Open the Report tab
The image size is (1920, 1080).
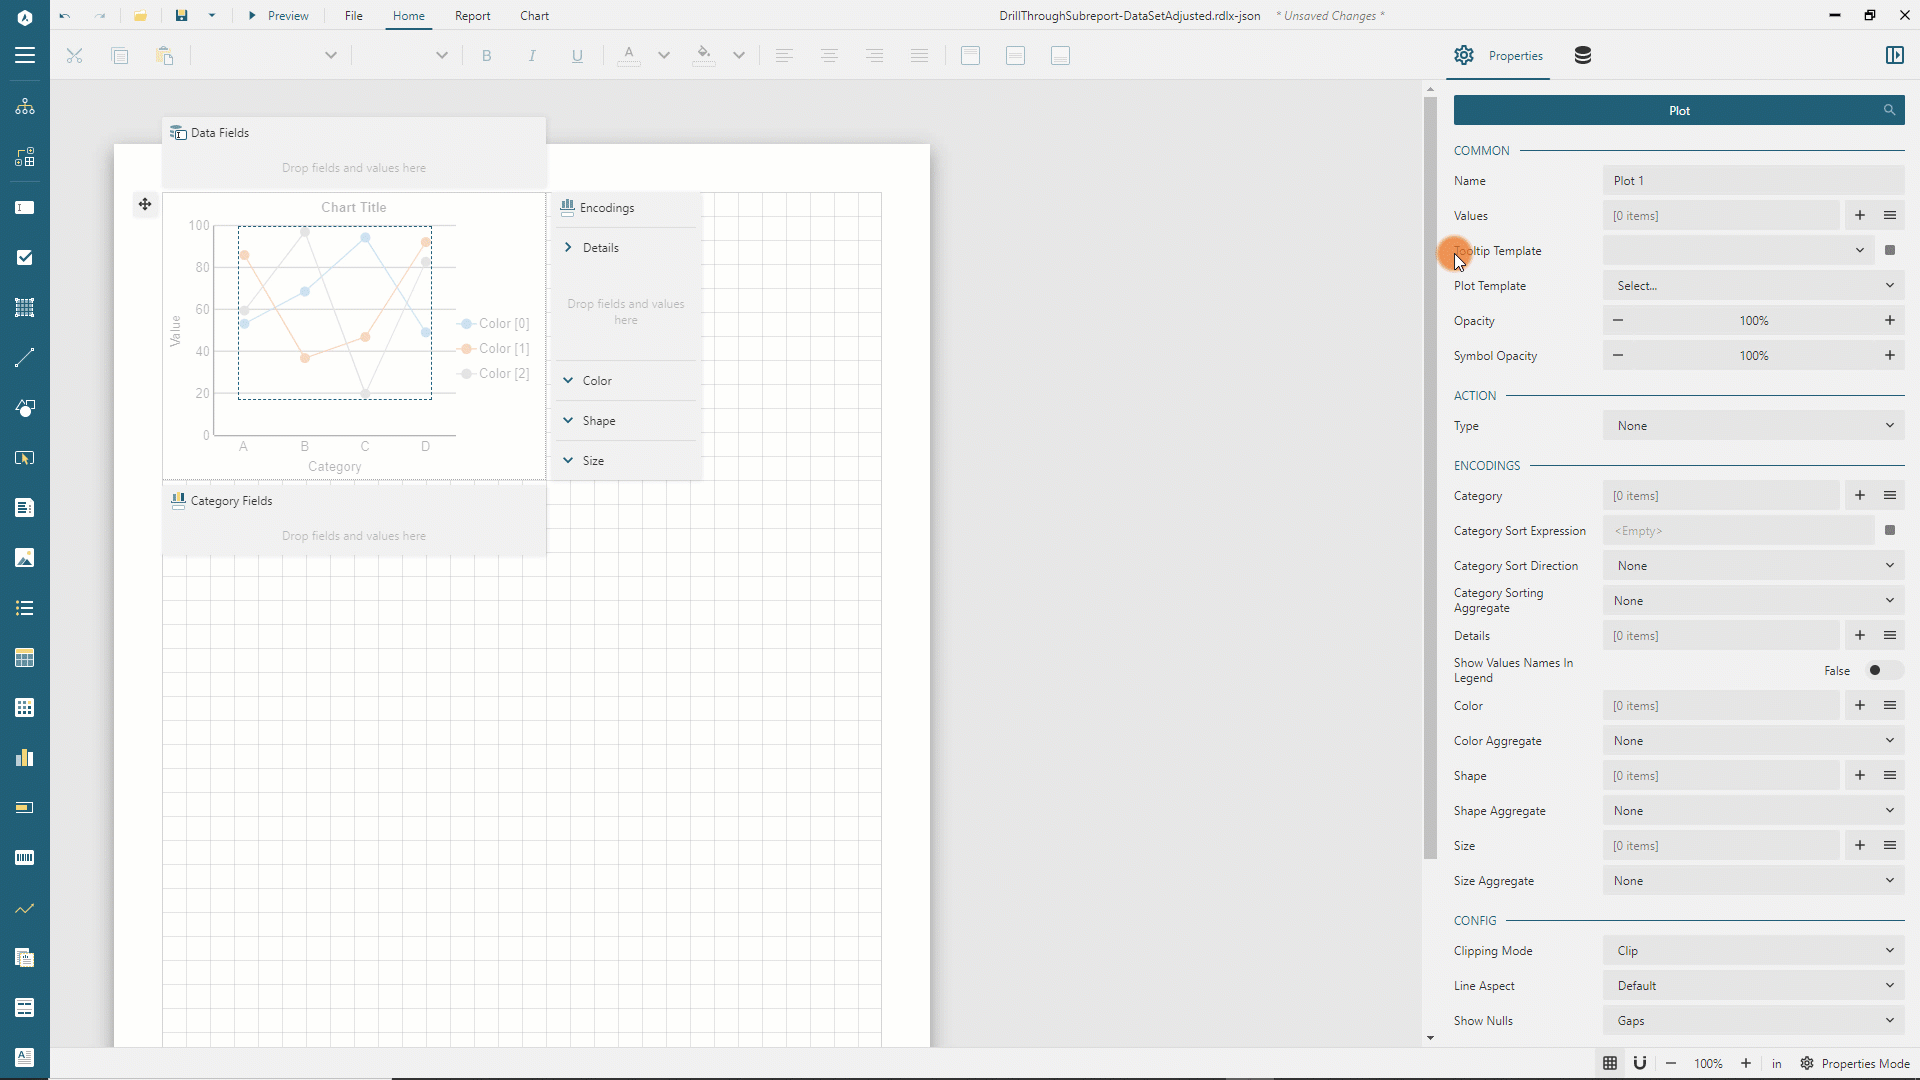point(472,16)
